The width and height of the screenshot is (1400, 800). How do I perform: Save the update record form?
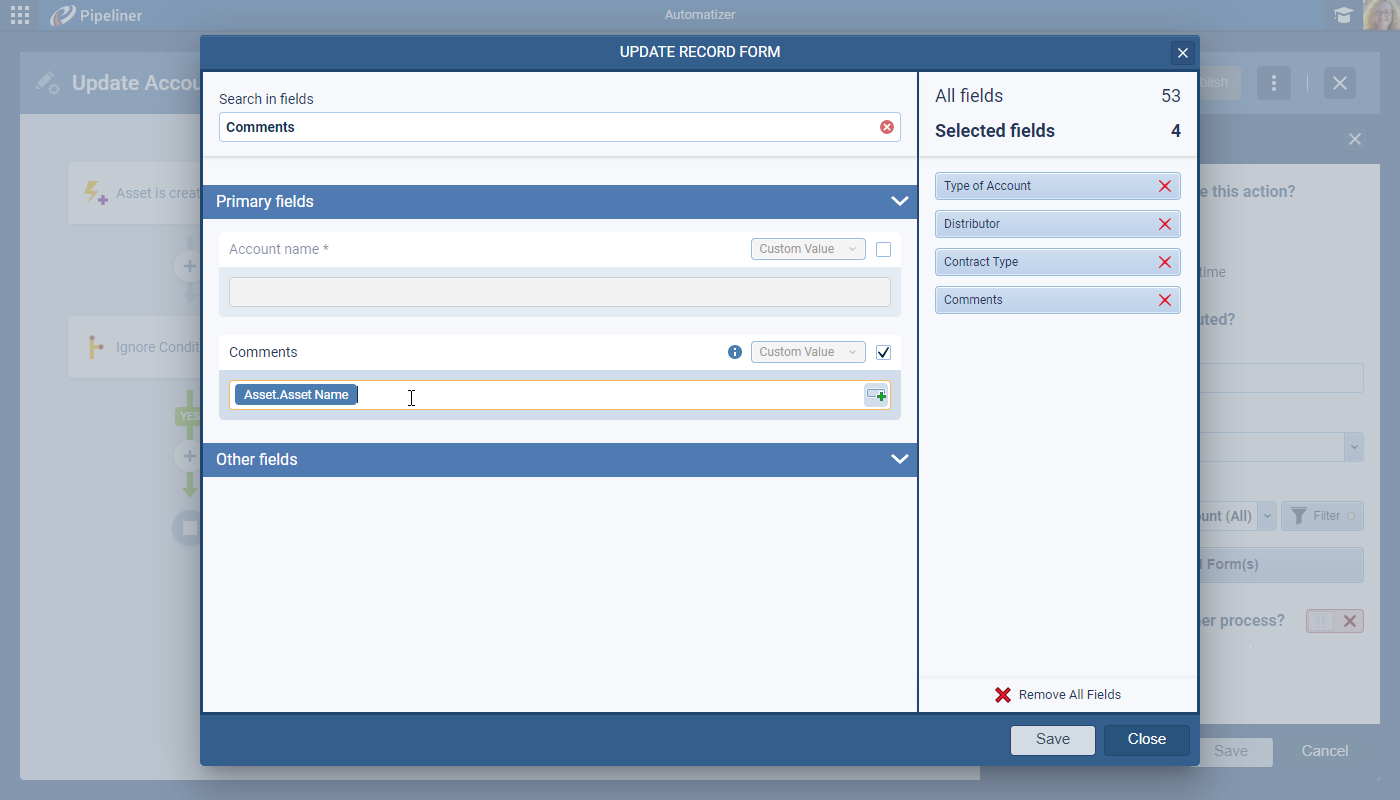click(1052, 739)
